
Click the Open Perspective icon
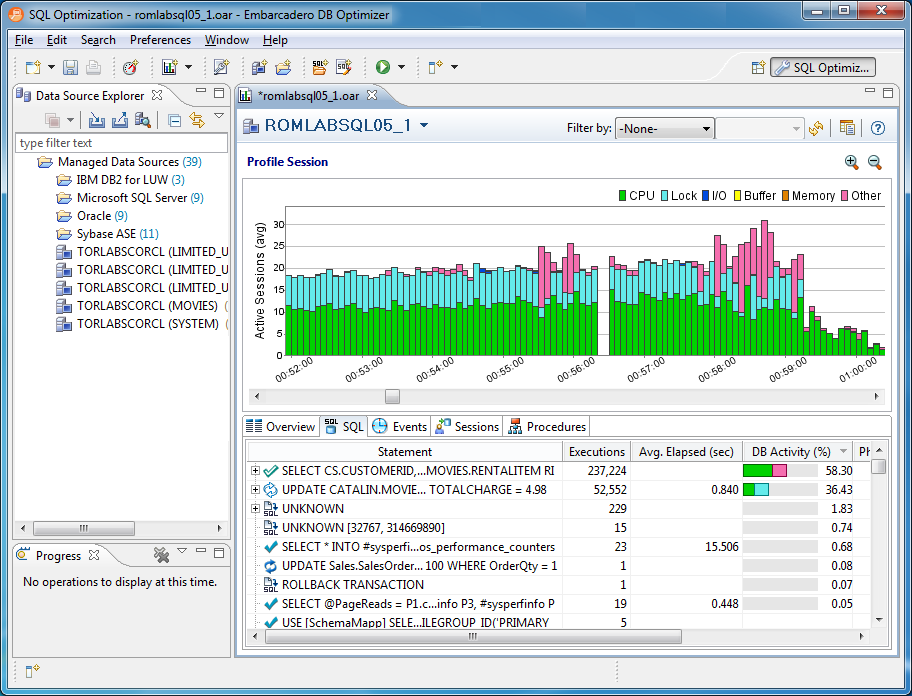[x=758, y=67]
